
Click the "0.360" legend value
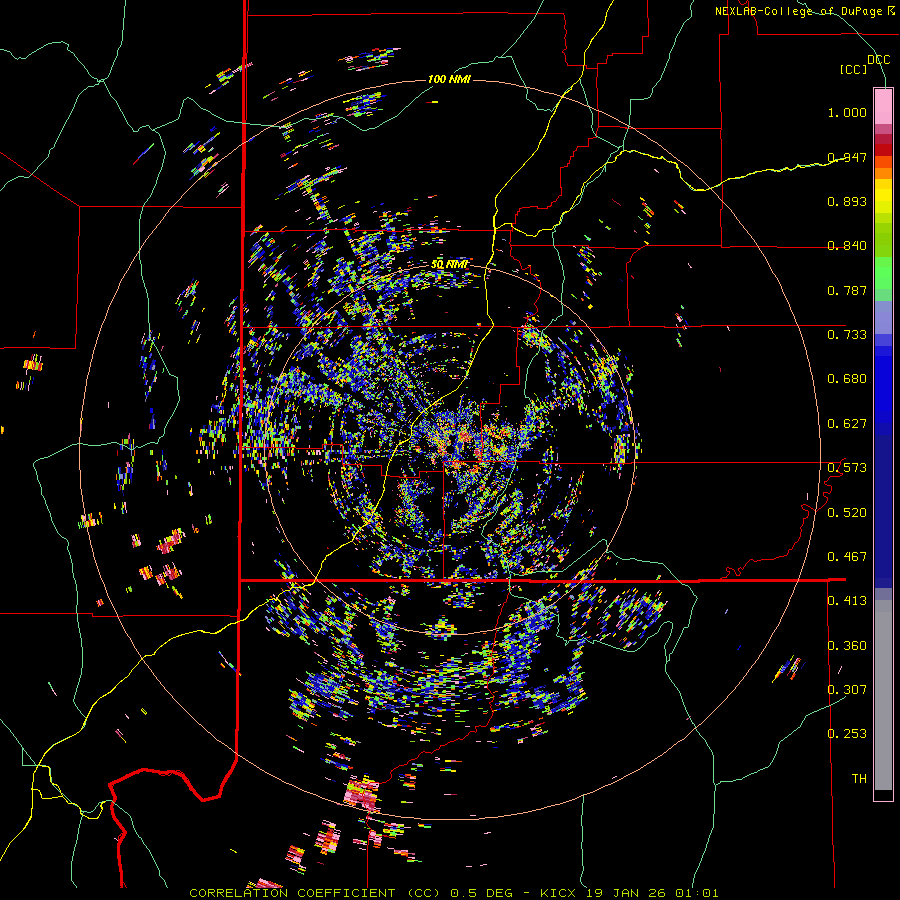click(847, 646)
